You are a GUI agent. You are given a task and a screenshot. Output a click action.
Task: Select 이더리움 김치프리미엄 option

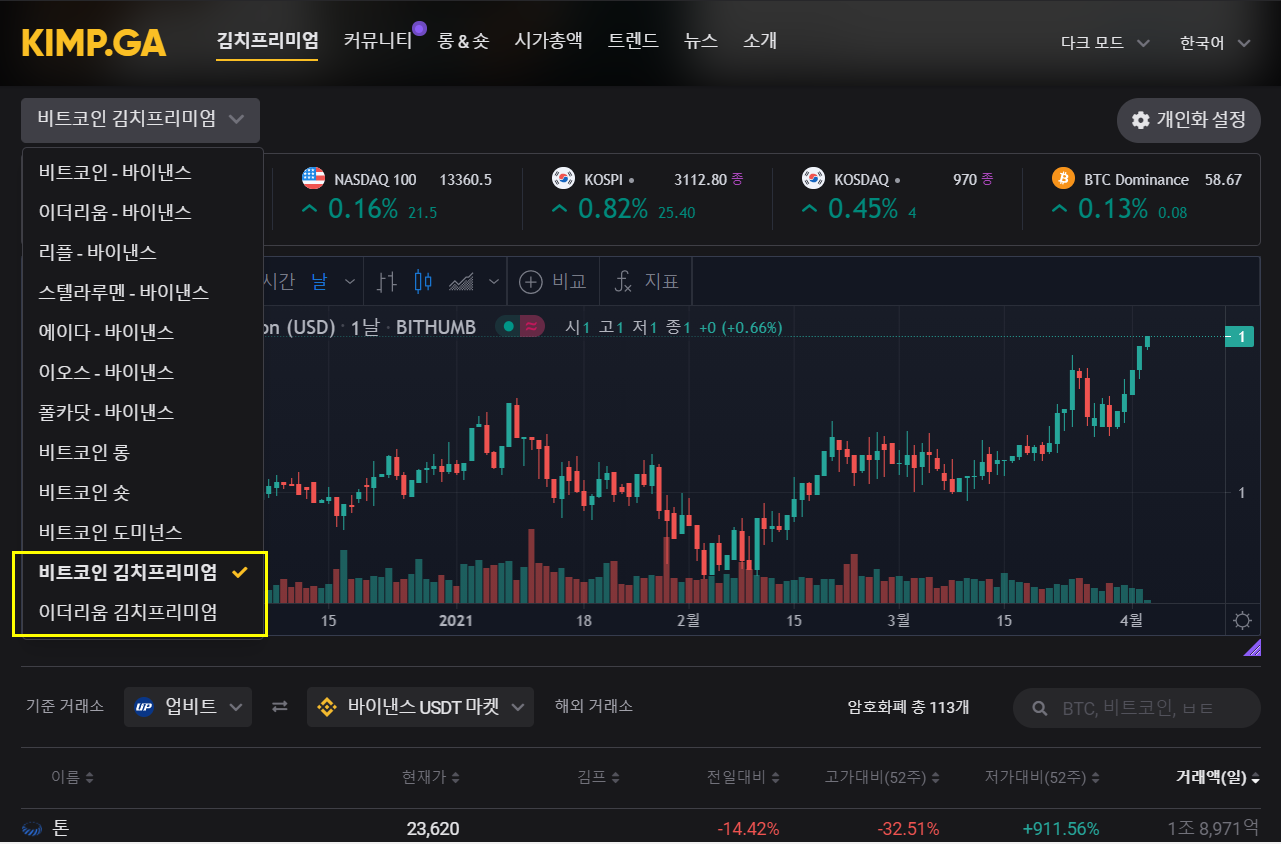tap(142, 612)
